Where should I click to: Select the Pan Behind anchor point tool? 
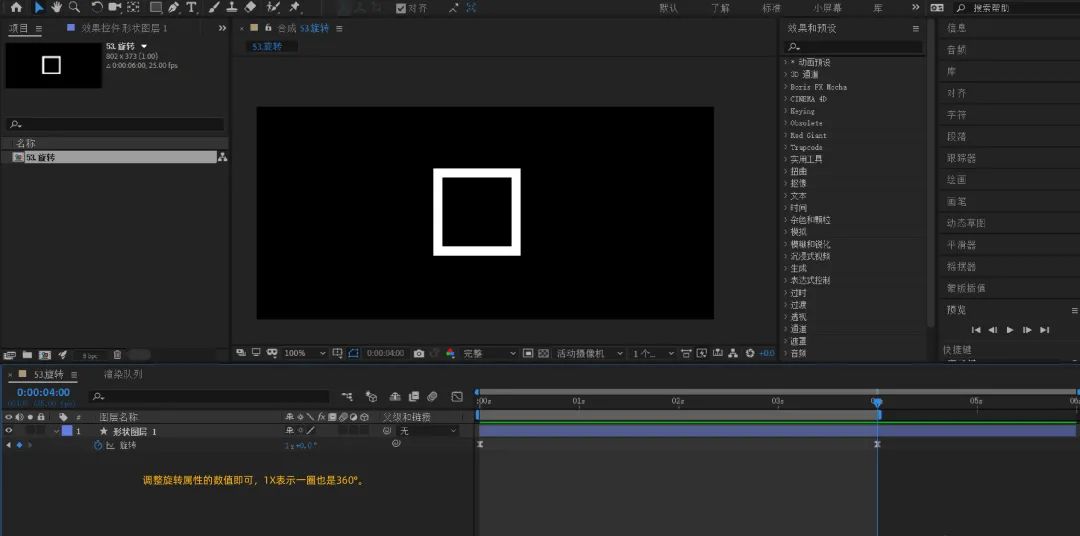pos(134,8)
